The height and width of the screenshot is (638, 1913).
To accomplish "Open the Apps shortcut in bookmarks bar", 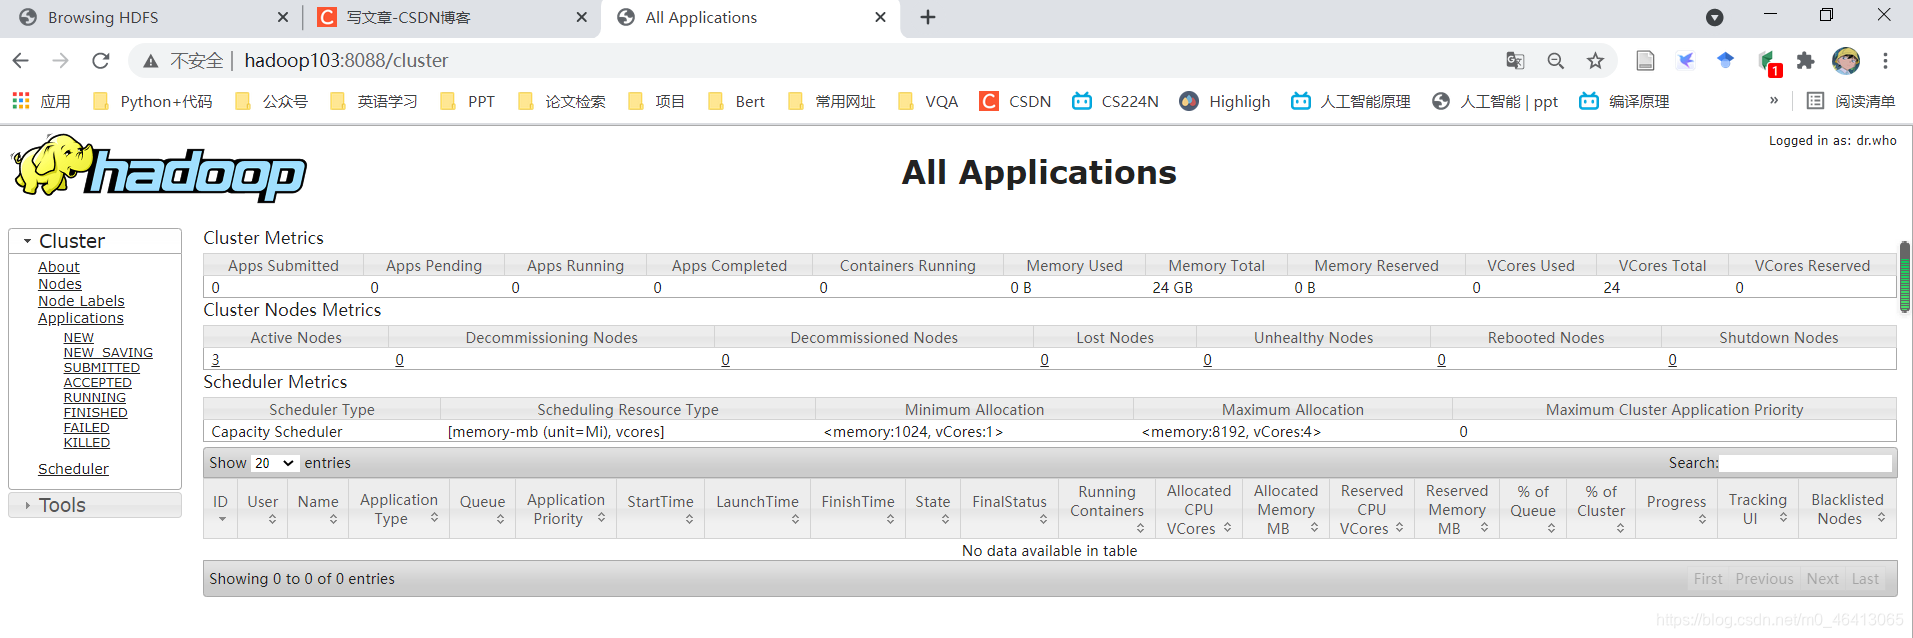I will tap(41, 101).
